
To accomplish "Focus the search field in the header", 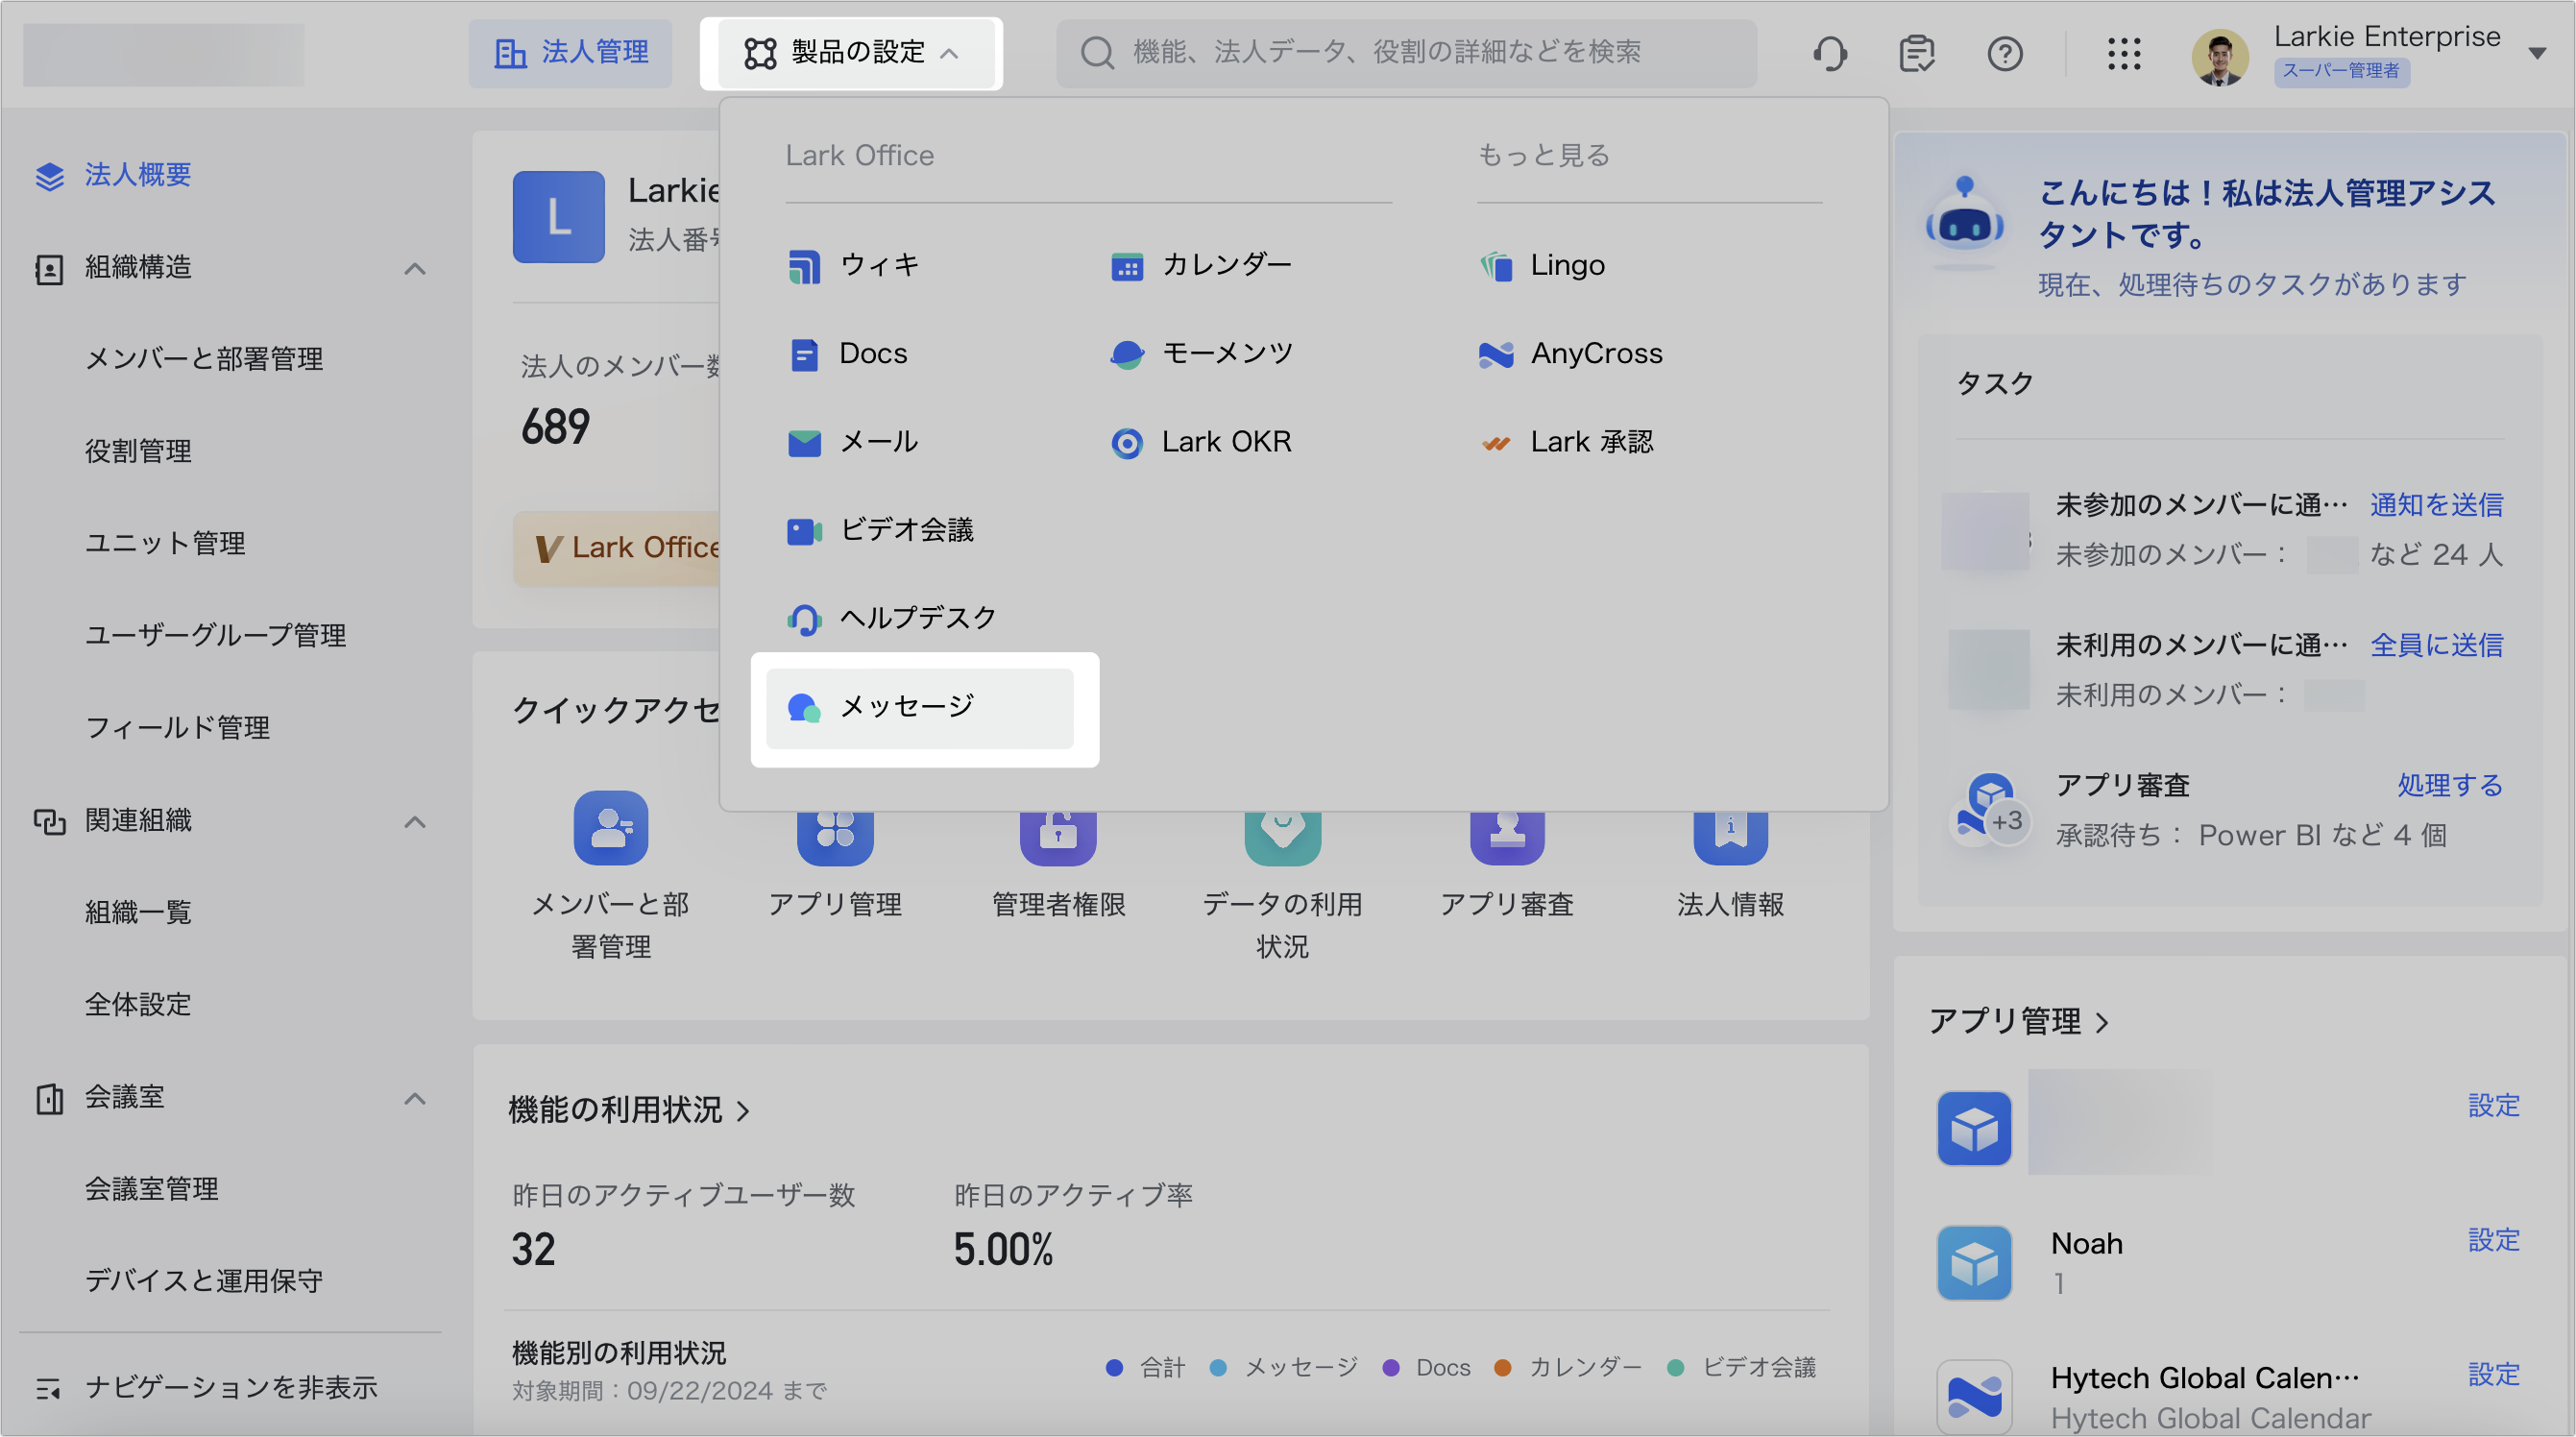I will (x=1405, y=53).
